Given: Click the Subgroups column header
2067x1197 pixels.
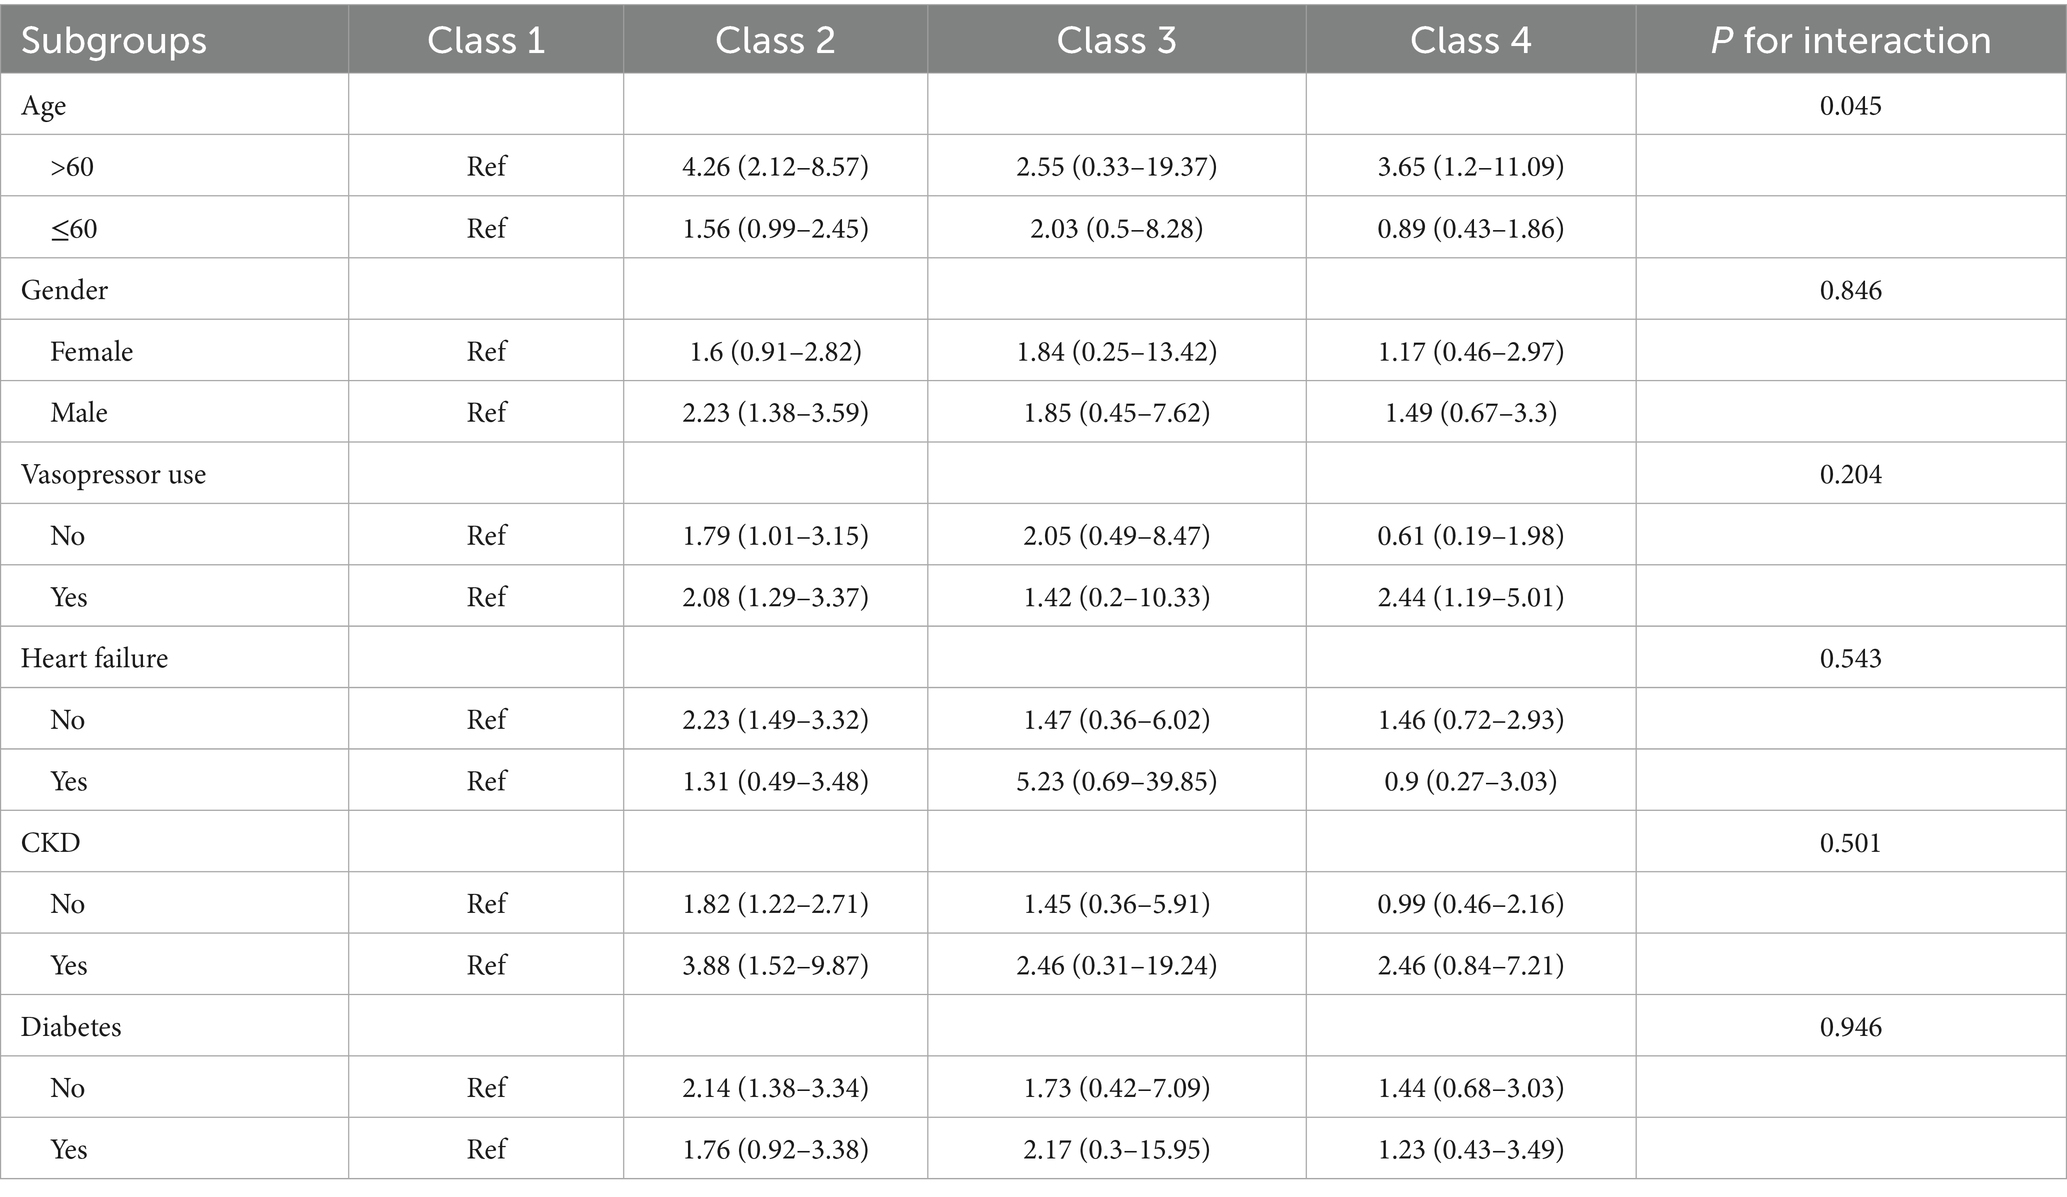Looking at the screenshot, I should click(x=114, y=40).
